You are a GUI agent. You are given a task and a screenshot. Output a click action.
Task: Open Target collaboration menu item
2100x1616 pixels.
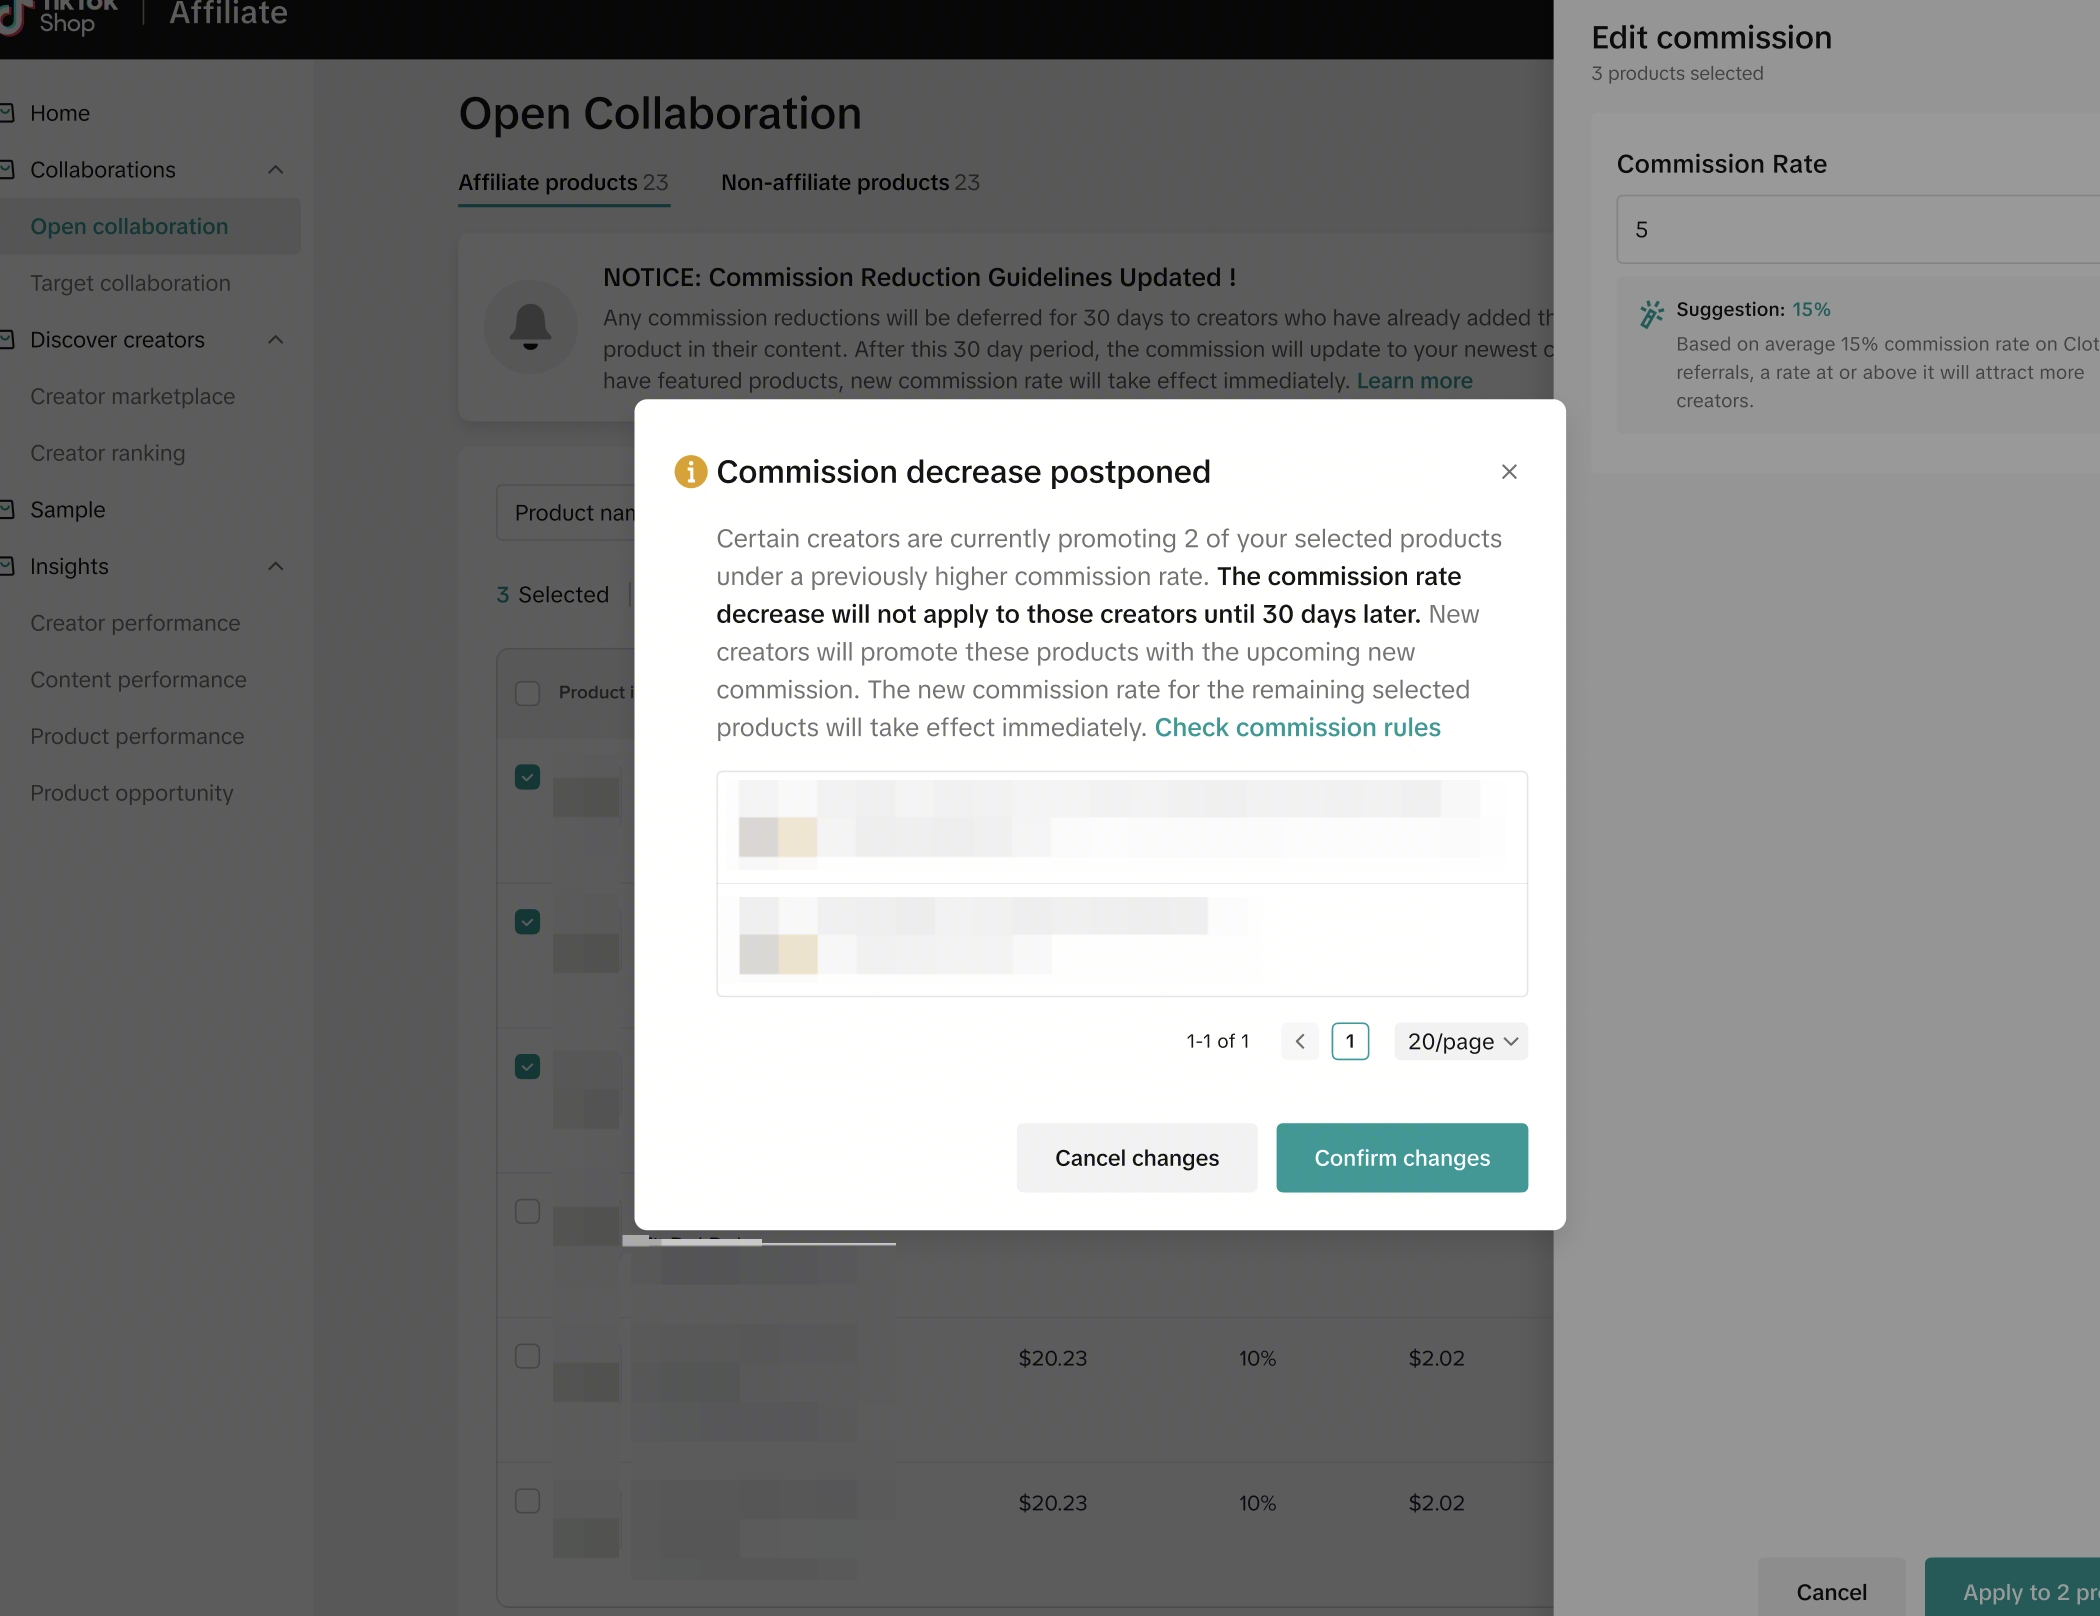click(x=130, y=283)
